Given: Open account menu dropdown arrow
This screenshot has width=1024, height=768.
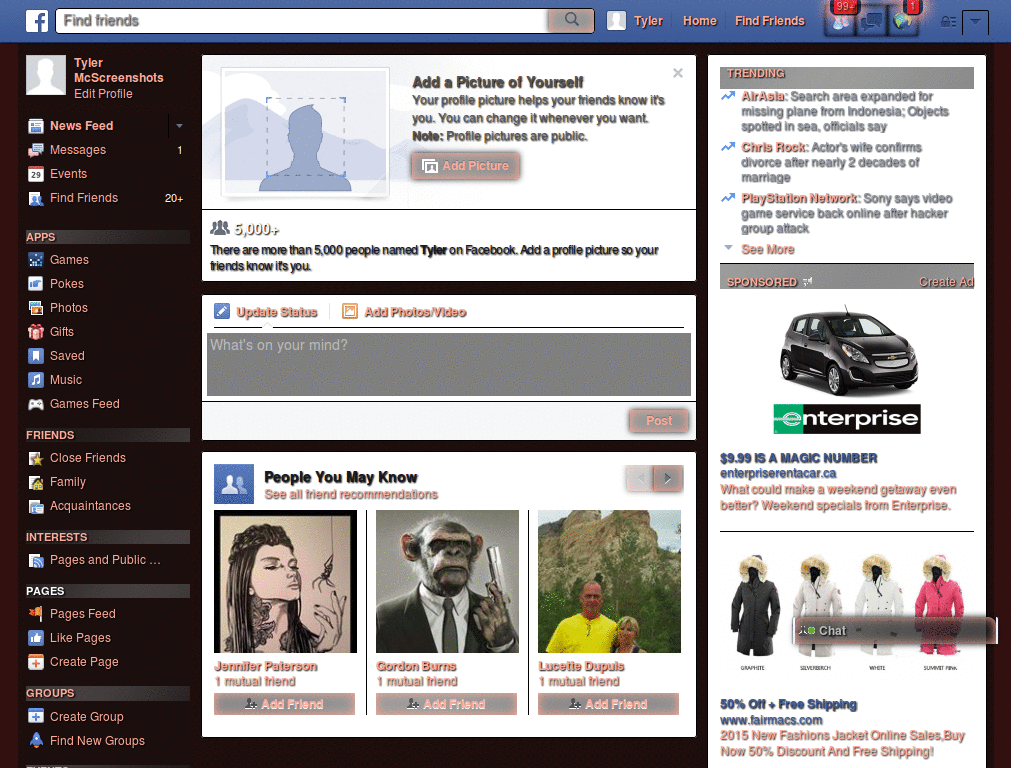Looking at the screenshot, I should tap(975, 22).
